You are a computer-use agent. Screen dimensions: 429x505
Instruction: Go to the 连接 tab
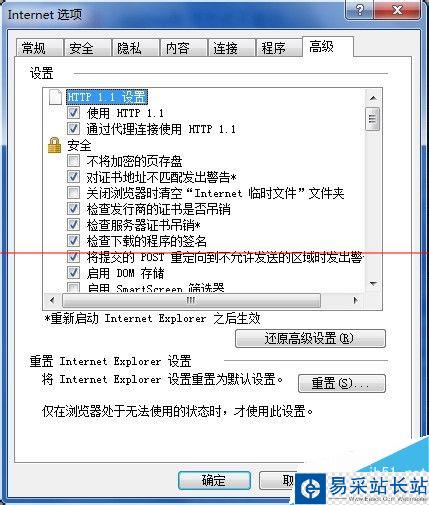231,48
